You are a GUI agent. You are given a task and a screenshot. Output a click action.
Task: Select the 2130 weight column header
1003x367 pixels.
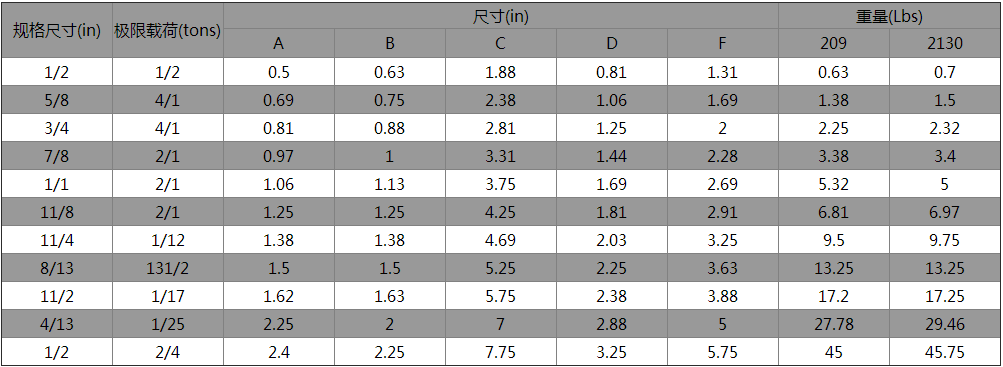tap(945, 43)
